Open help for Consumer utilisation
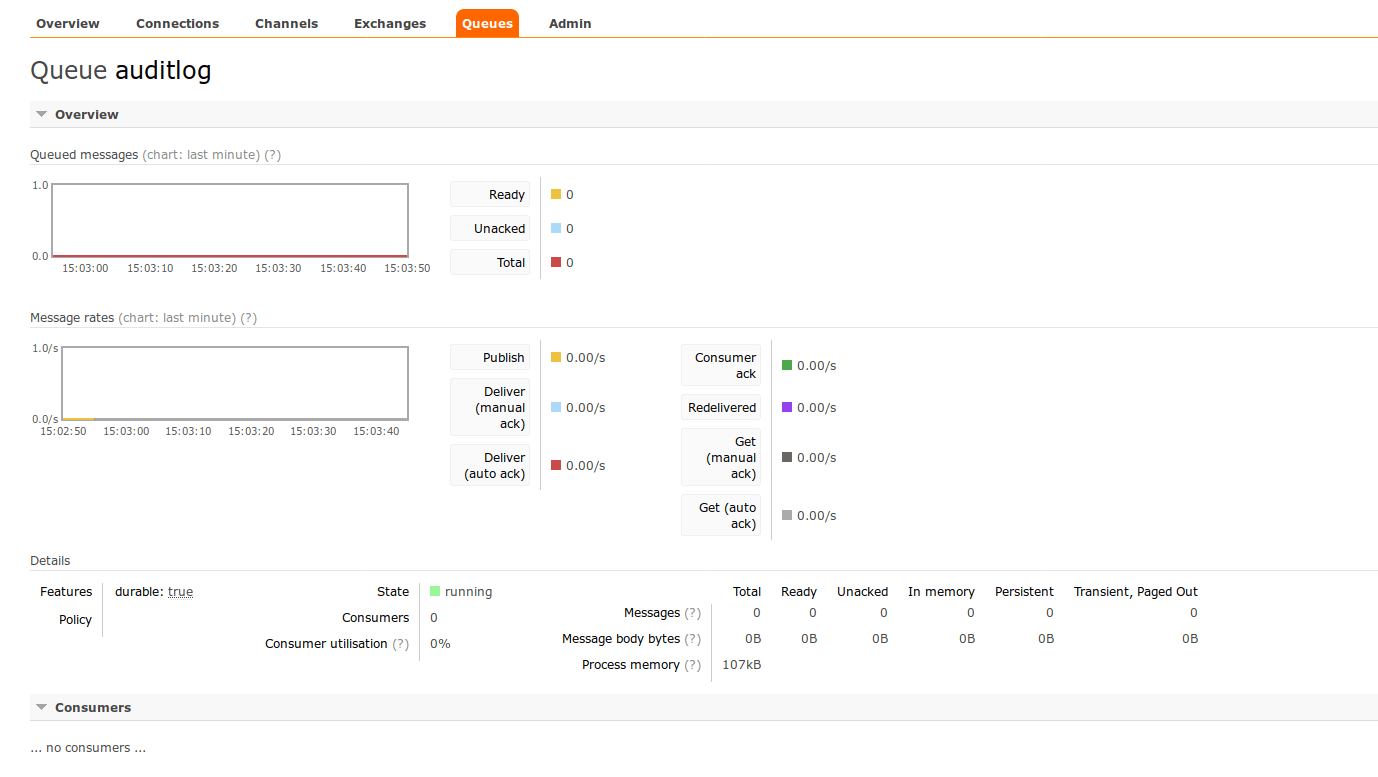Viewport: 1378px width, 777px height. 400,644
